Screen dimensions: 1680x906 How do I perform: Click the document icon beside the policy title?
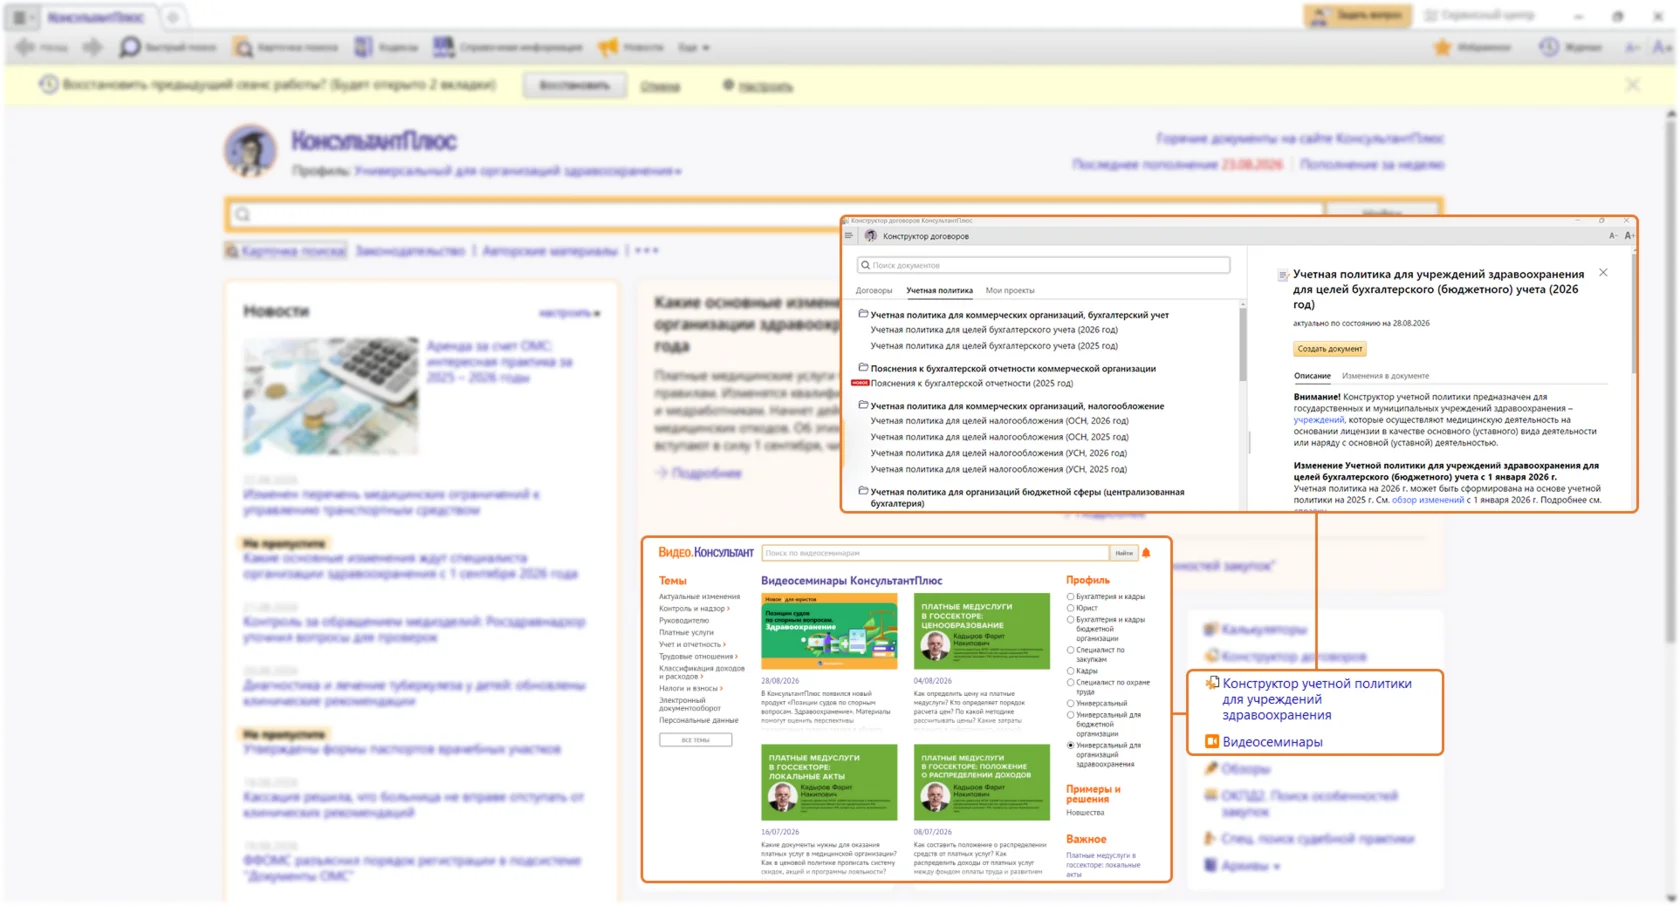[x=1283, y=275]
